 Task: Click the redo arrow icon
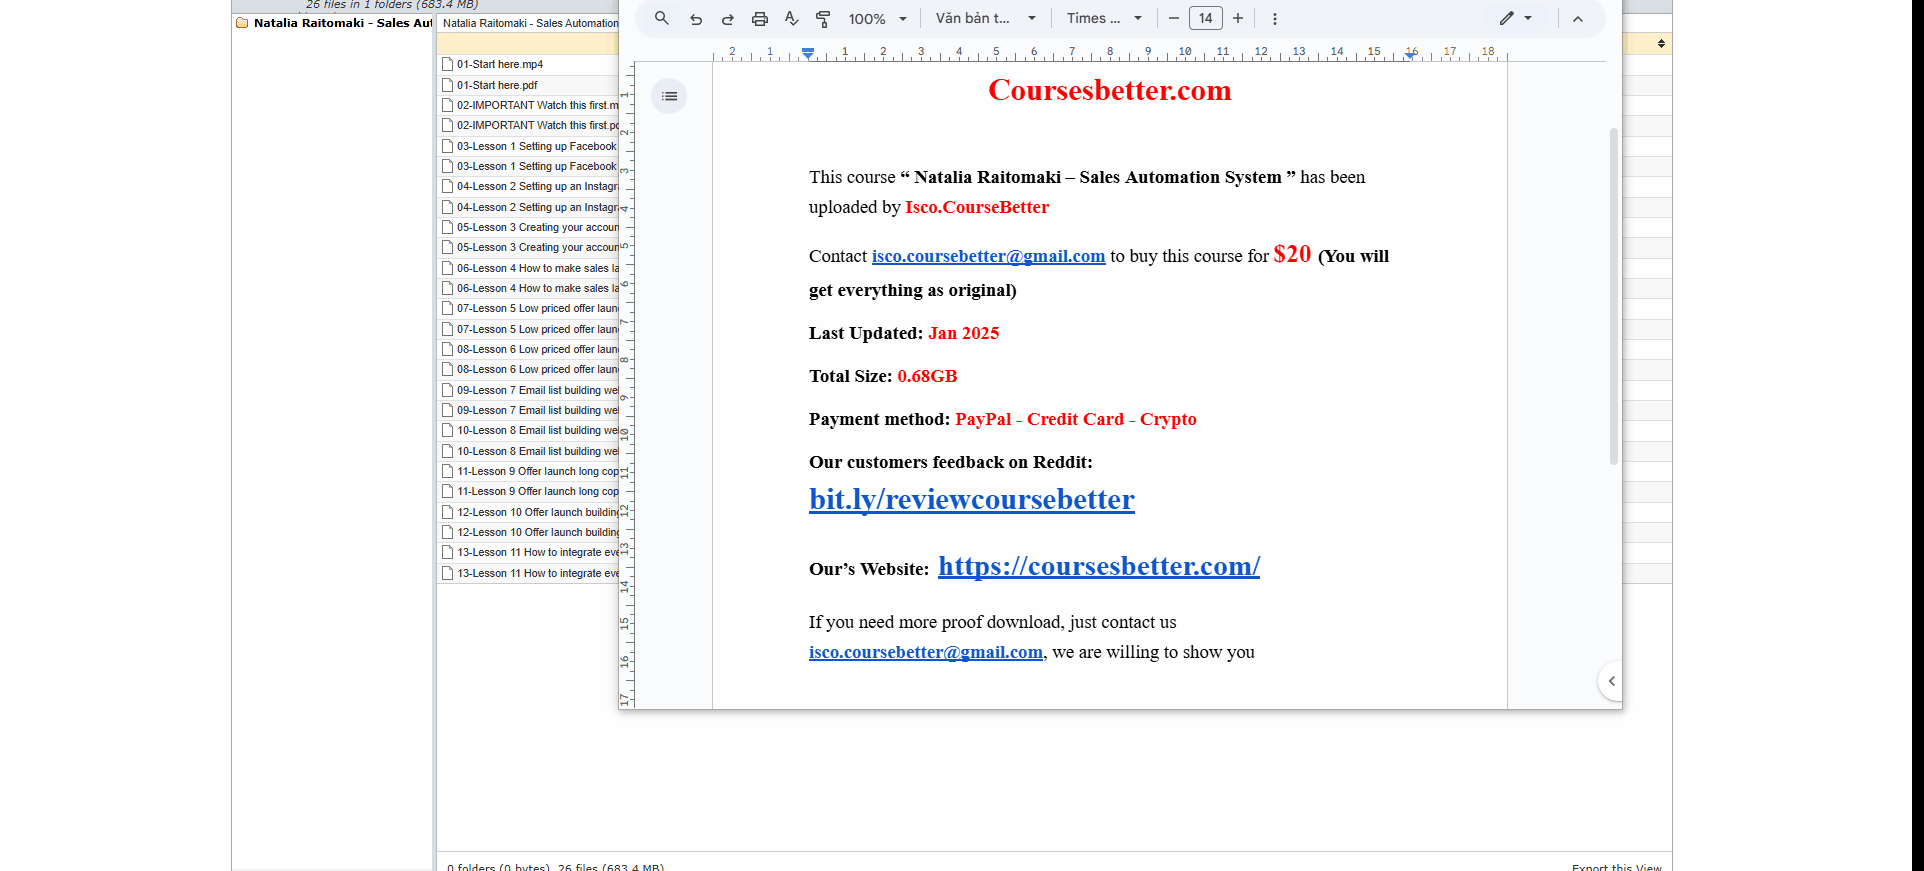click(728, 19)
